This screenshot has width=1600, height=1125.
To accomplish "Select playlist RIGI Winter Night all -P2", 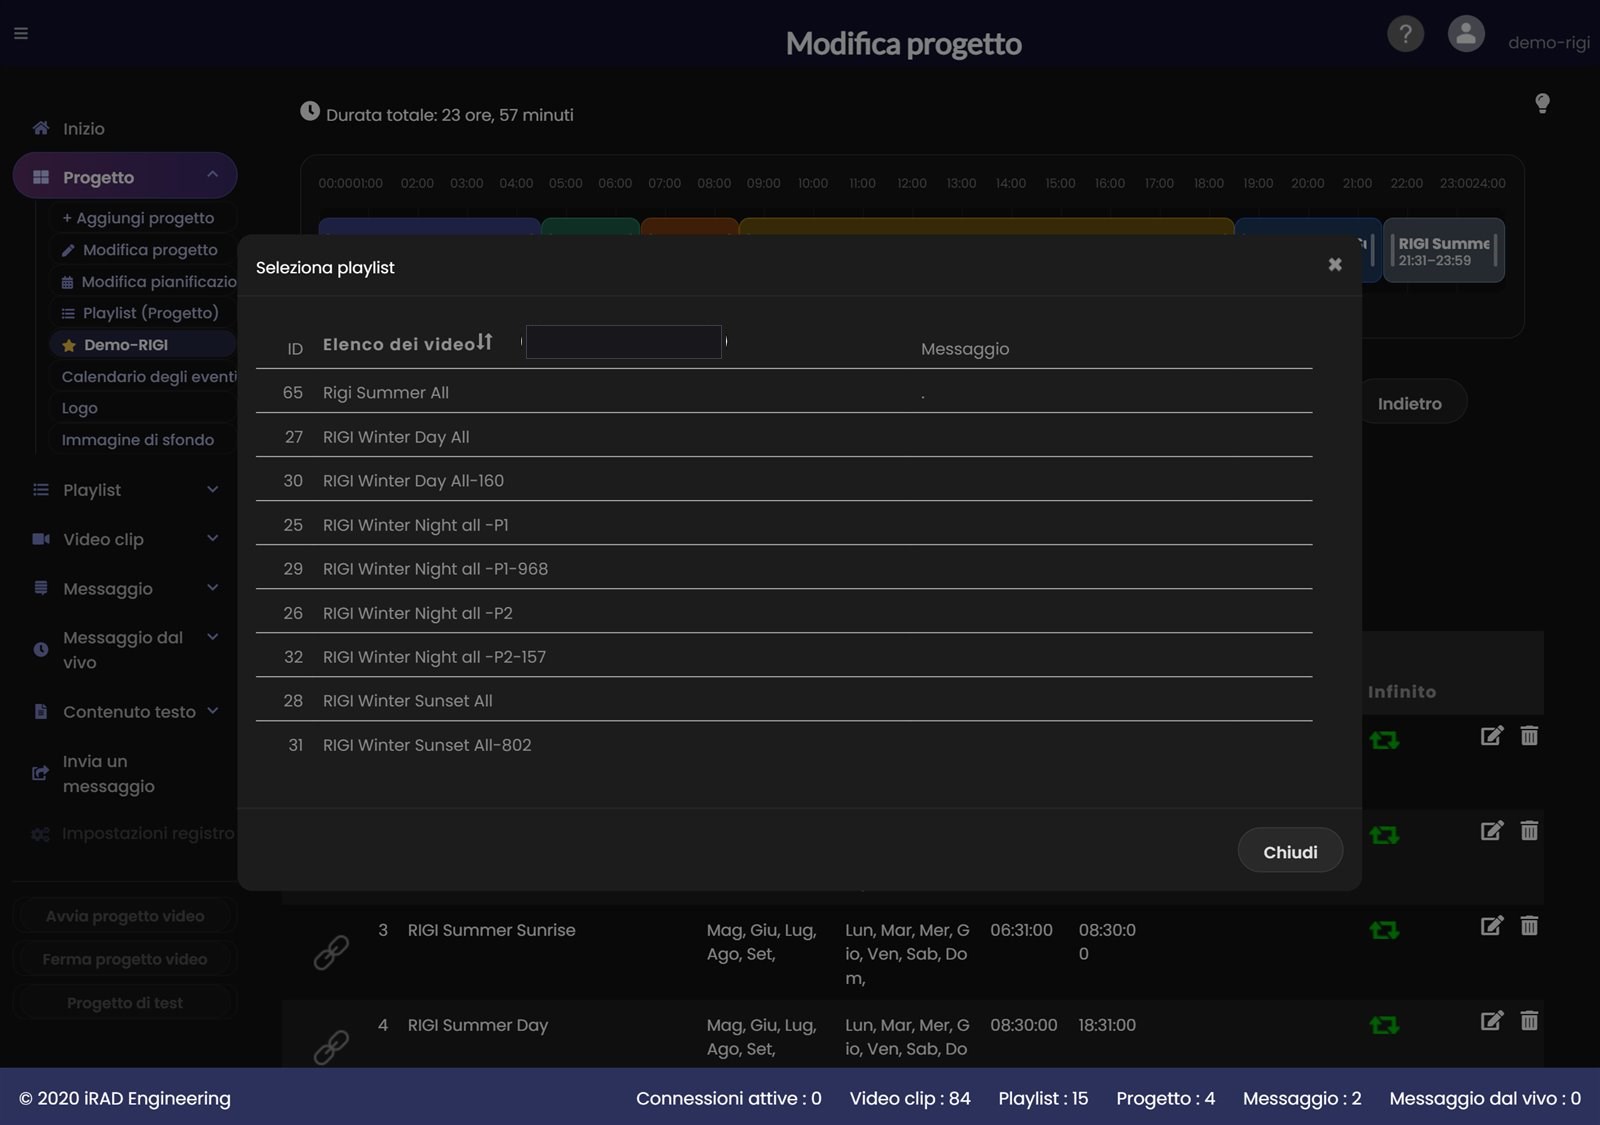I will (x=784, y=612).
